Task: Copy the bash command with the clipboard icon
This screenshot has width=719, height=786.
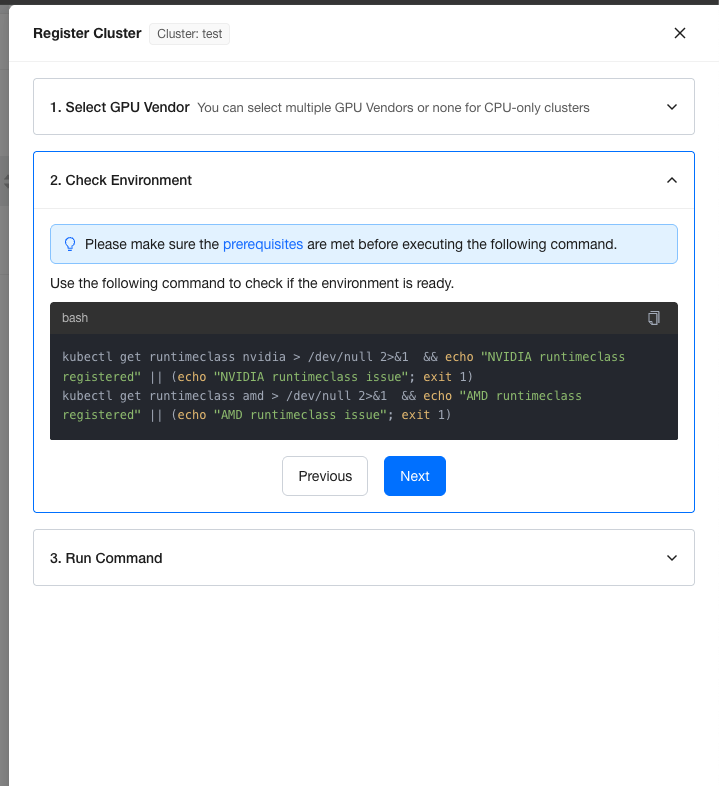Action: tap(653, 318)
